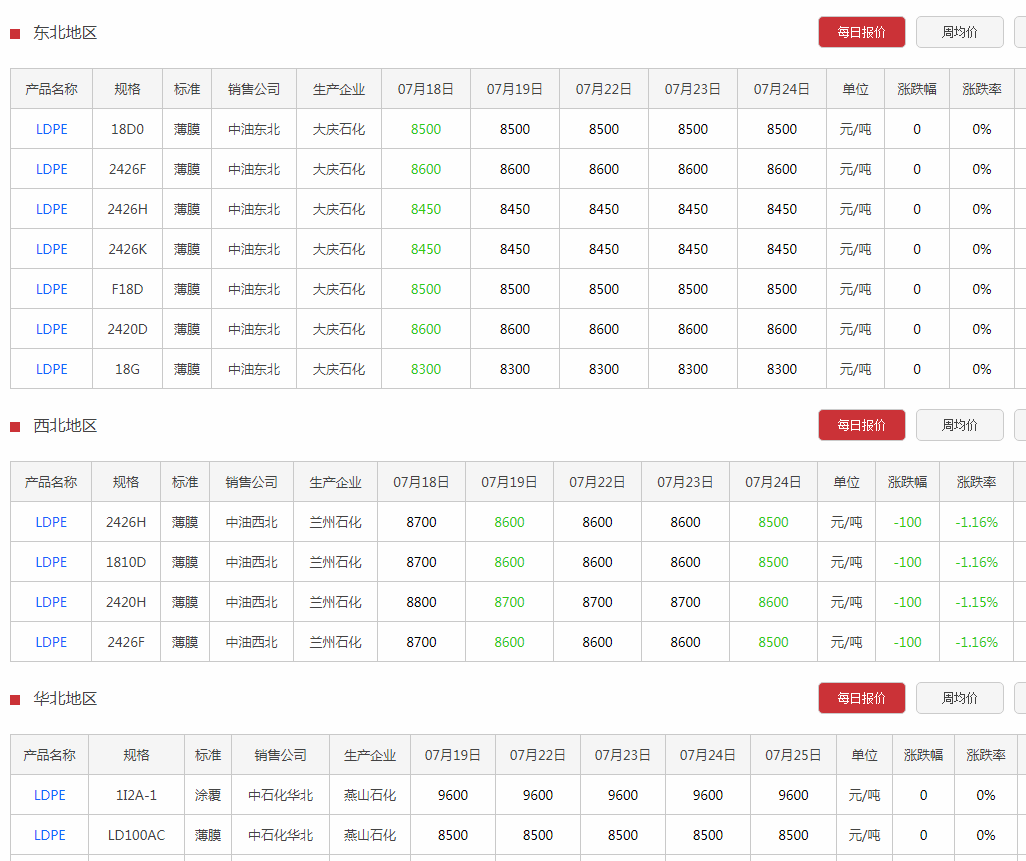The width and height of the screenshot is (1026, 861).
Task: Click 产品名称 header in 华北 table
Action: (x=50, y=755)
